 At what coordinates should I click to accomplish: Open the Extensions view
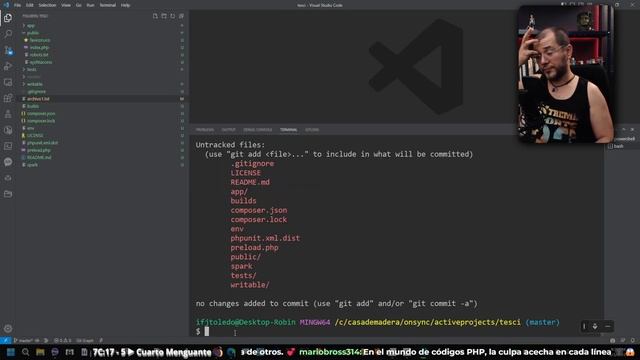point(8,98)
